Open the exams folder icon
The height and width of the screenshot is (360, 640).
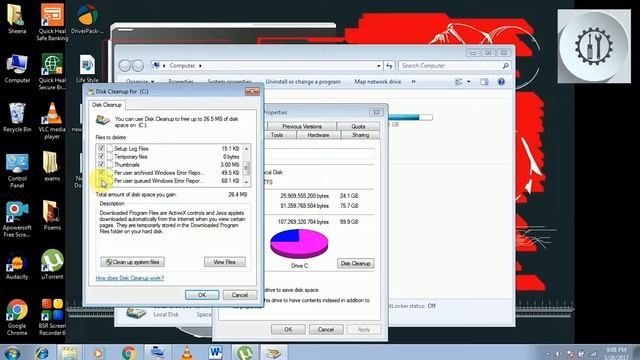click(x=52, y=167)
